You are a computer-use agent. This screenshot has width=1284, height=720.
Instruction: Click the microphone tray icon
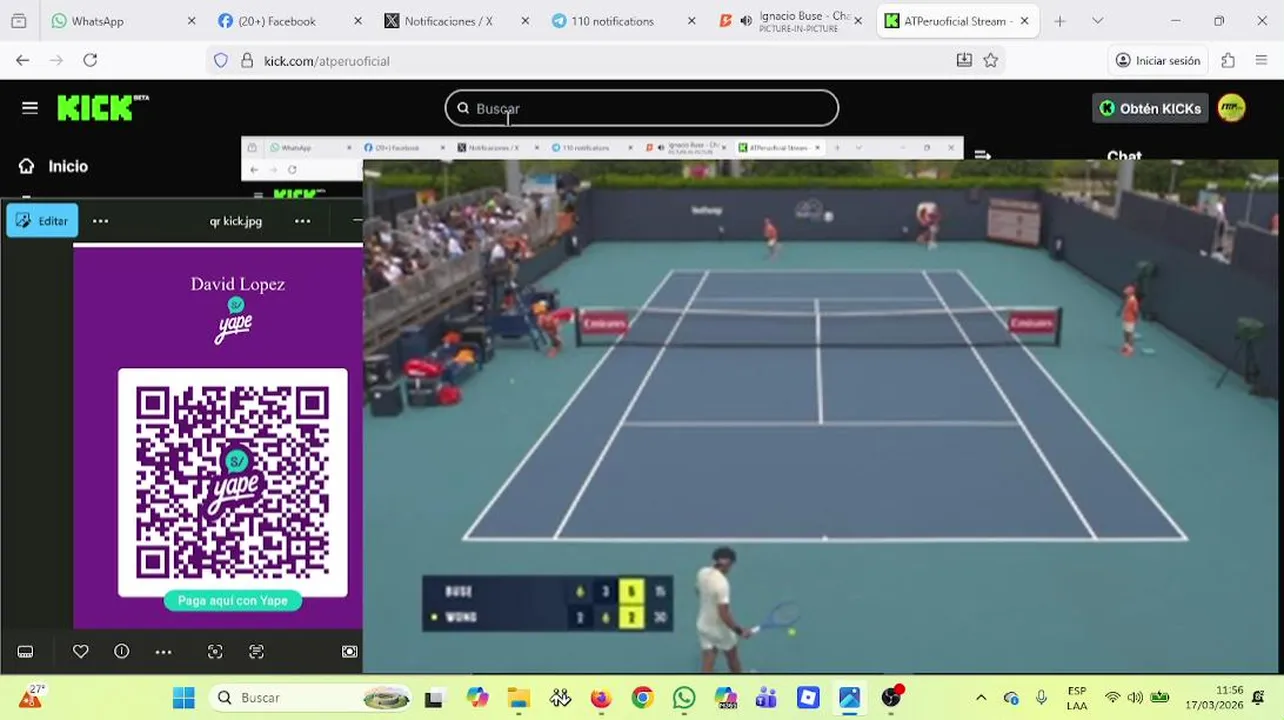point(1041,698)
